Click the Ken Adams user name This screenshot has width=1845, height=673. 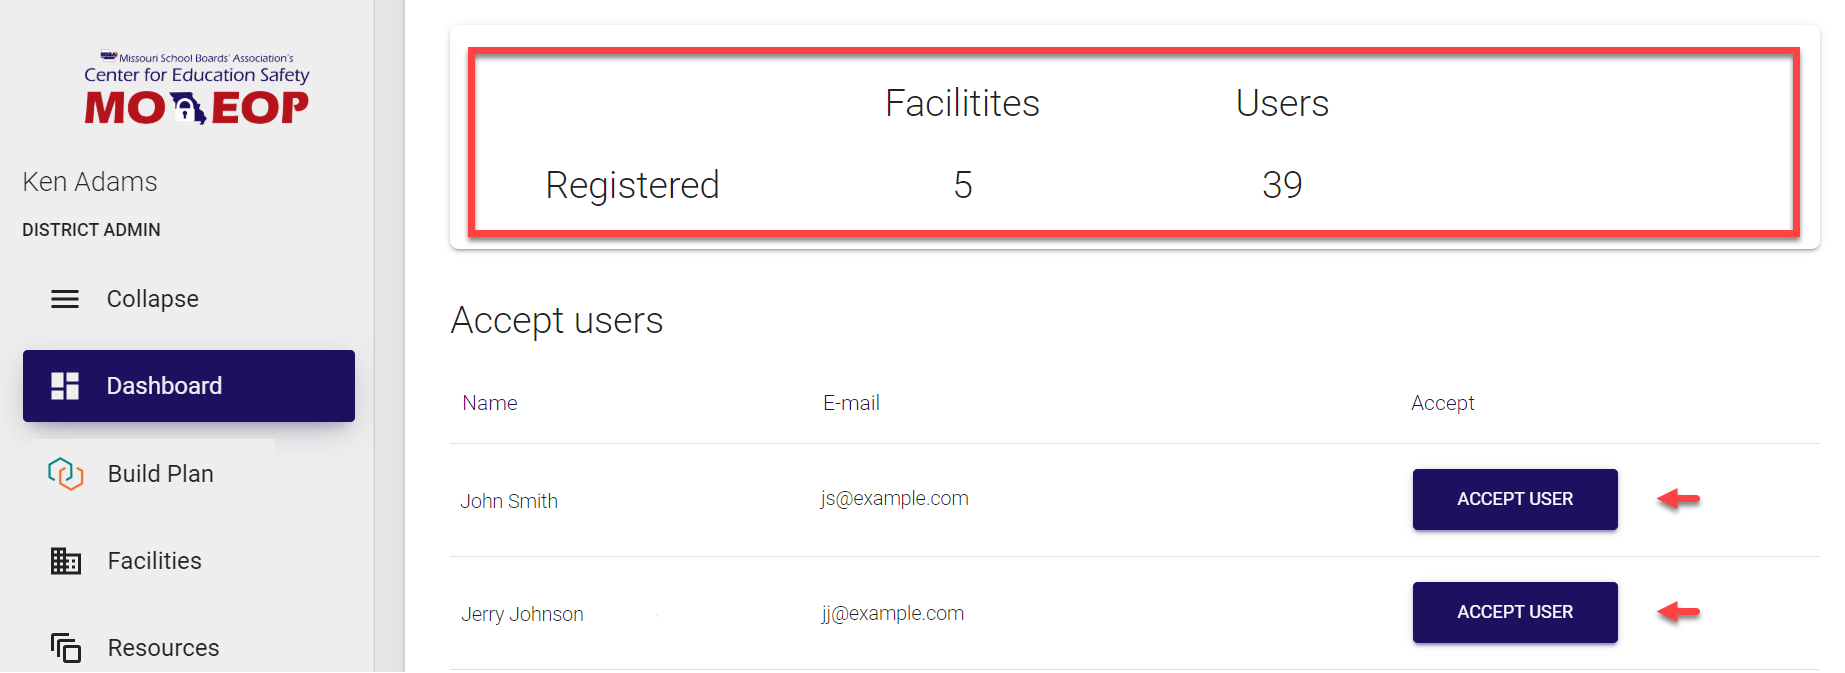click(x=90, y=182)
